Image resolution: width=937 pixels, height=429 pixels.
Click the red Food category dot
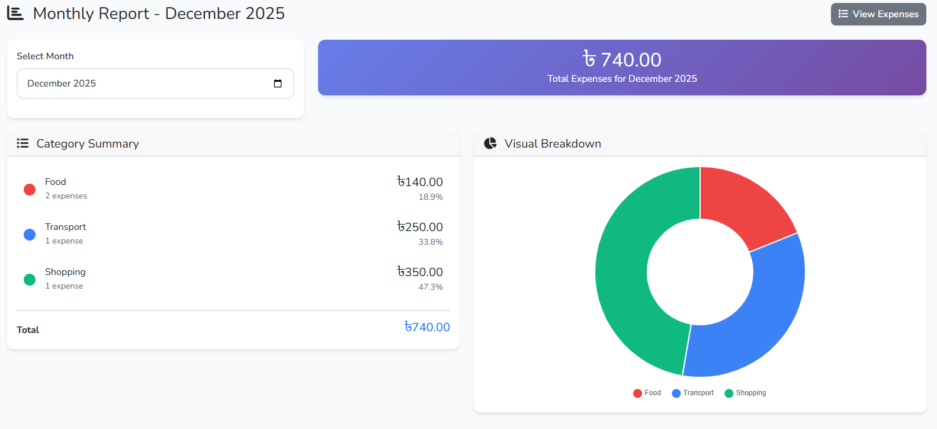point(29,189)
